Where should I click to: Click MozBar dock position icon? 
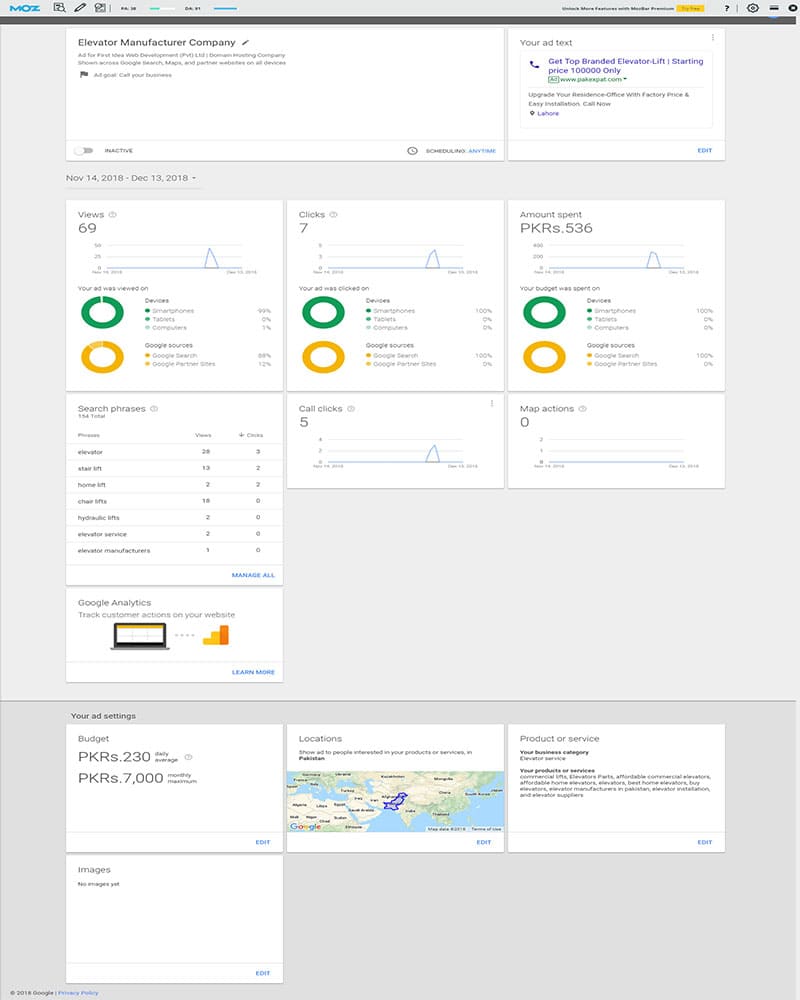point(774,8)
